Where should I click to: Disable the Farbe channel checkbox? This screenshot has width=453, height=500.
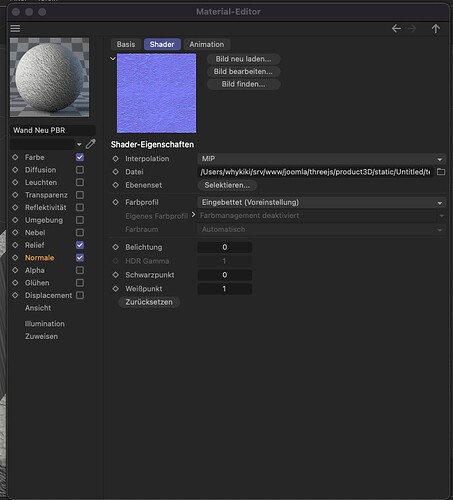[80, 157]
